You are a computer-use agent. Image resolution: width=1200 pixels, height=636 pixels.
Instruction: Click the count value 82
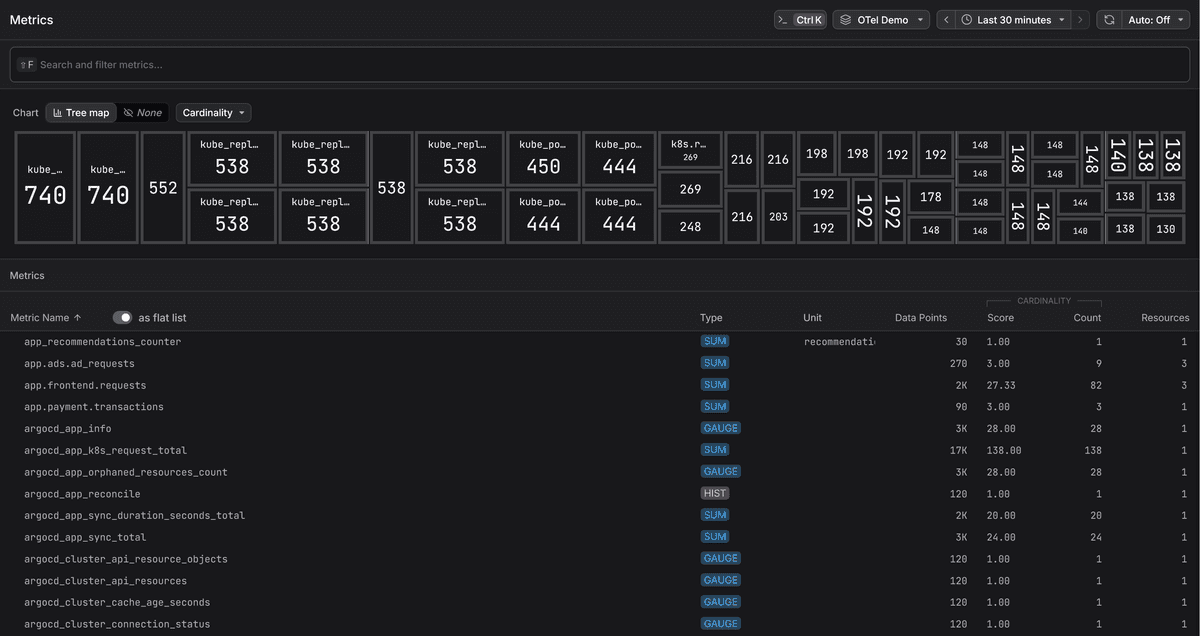(x=1096, y=385)
